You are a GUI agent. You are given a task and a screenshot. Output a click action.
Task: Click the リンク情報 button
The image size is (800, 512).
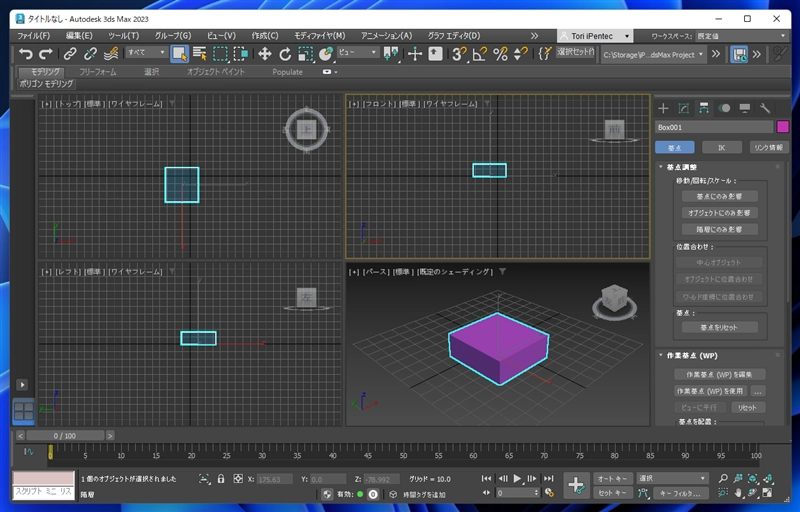(x=768, y=147)
